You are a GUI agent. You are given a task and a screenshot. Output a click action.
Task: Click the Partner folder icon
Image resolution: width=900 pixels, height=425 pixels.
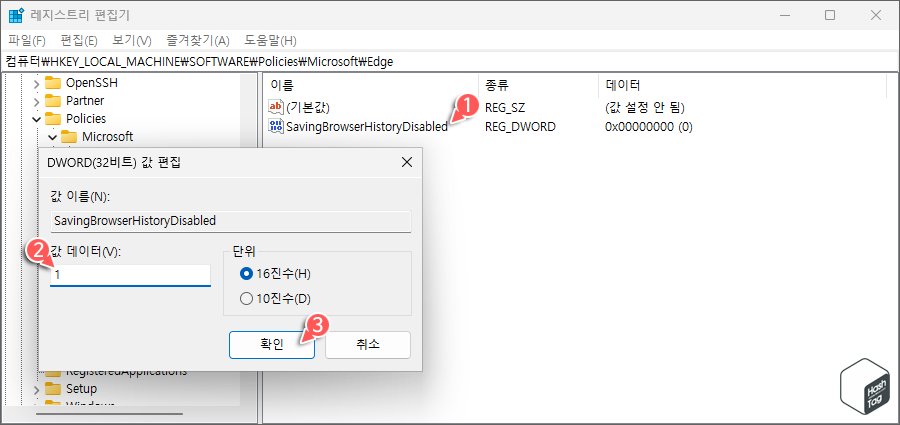click(x=53, y=101)
